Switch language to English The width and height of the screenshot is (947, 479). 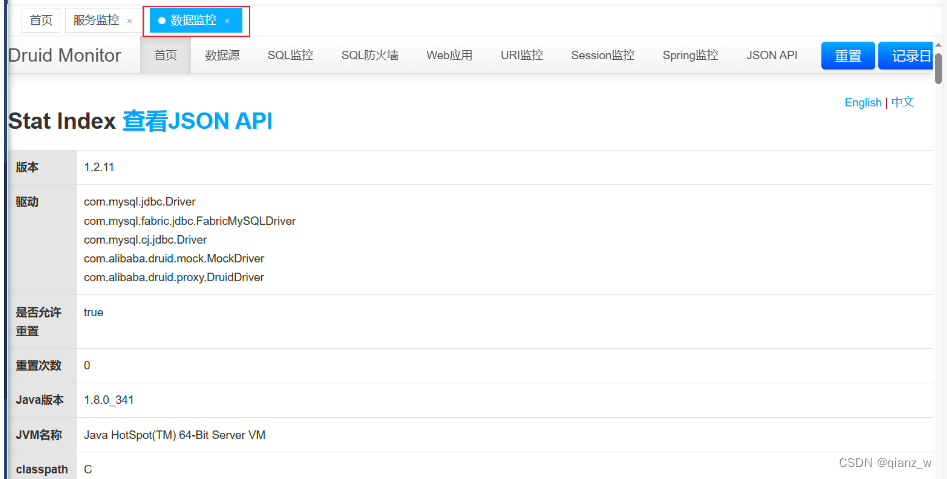tap(863, 103)
